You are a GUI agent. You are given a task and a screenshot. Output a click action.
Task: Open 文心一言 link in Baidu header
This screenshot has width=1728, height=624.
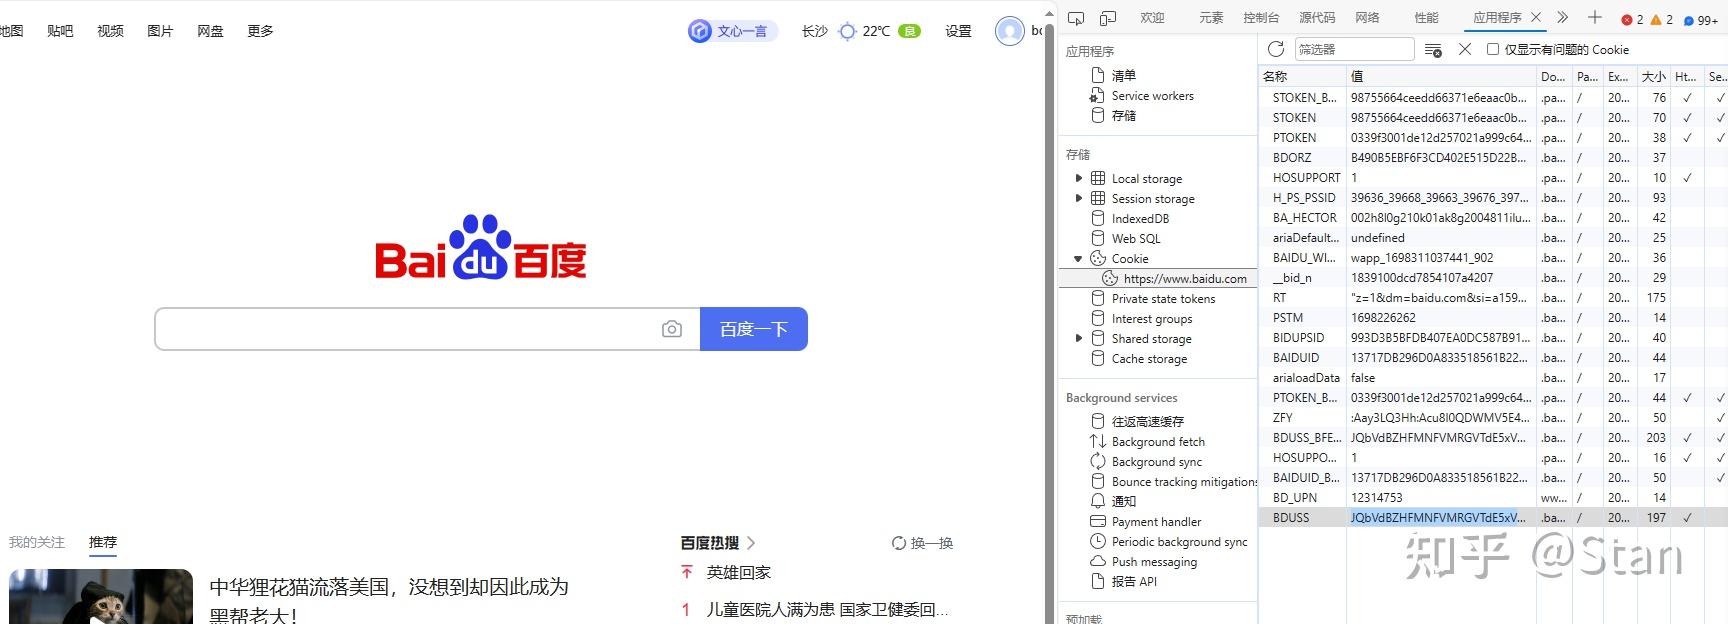[733, 31]
